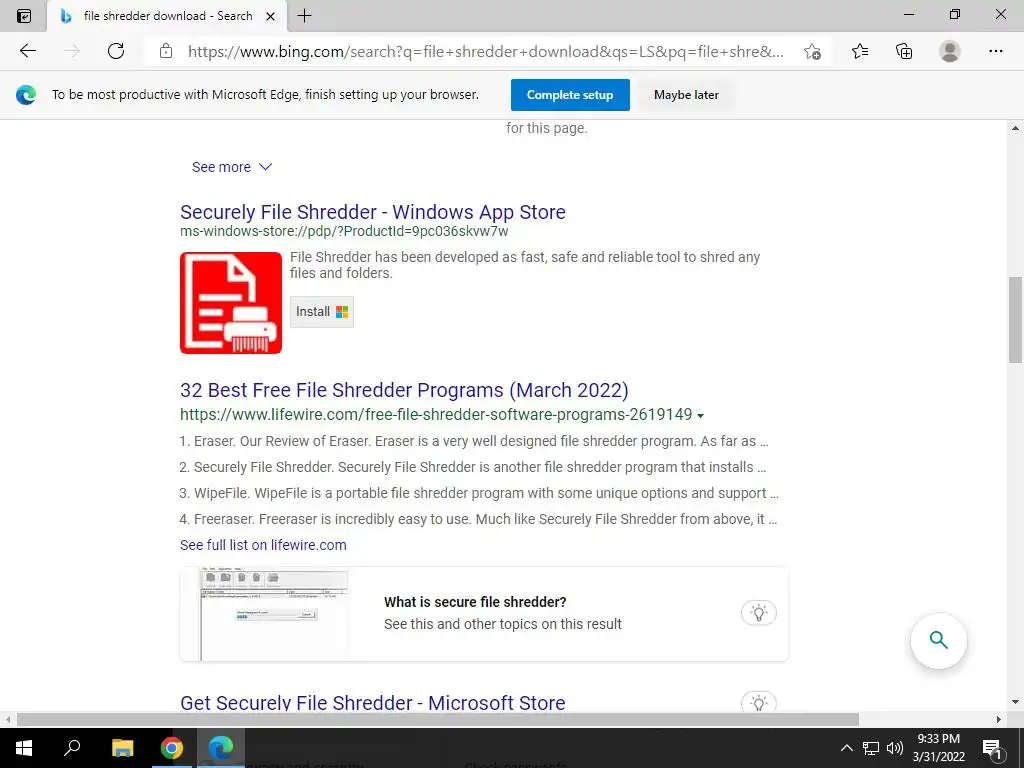Open a new tab with plus button
This screenshot has height=768, width=1024.
pos(304,16)
